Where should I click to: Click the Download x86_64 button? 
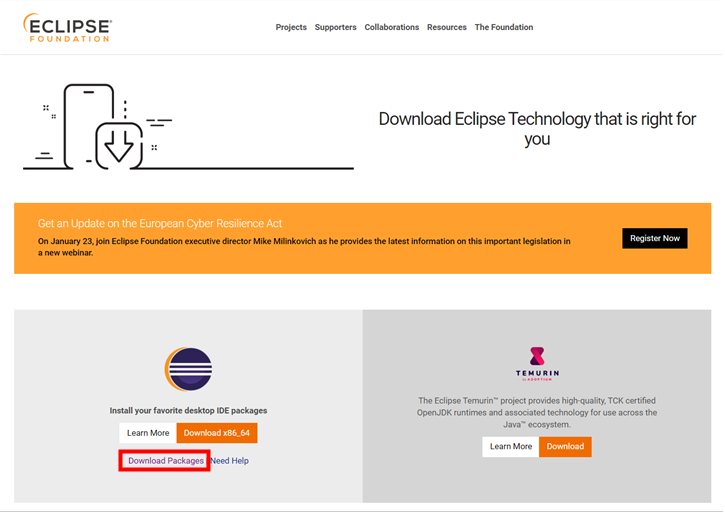point(217,433)
